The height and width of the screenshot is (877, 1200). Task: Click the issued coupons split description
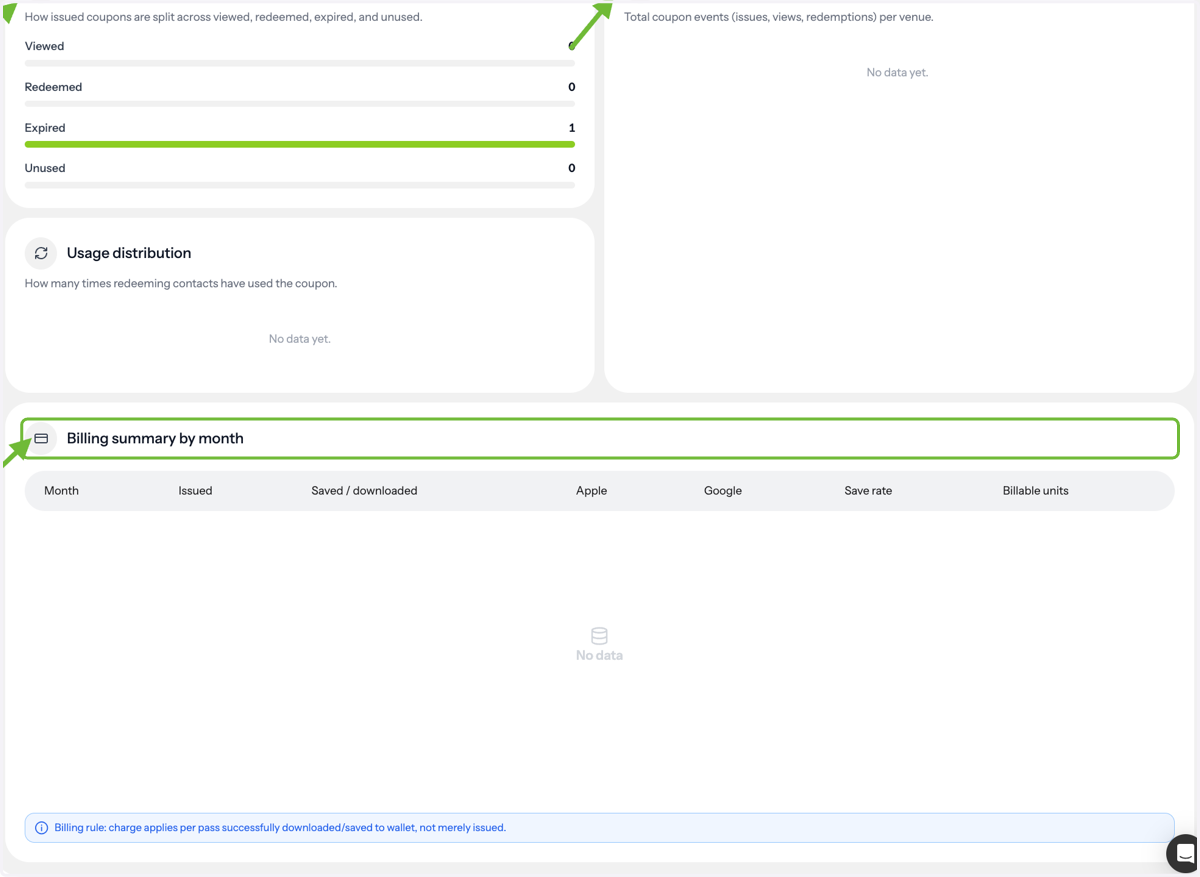(x=223, y=17)
